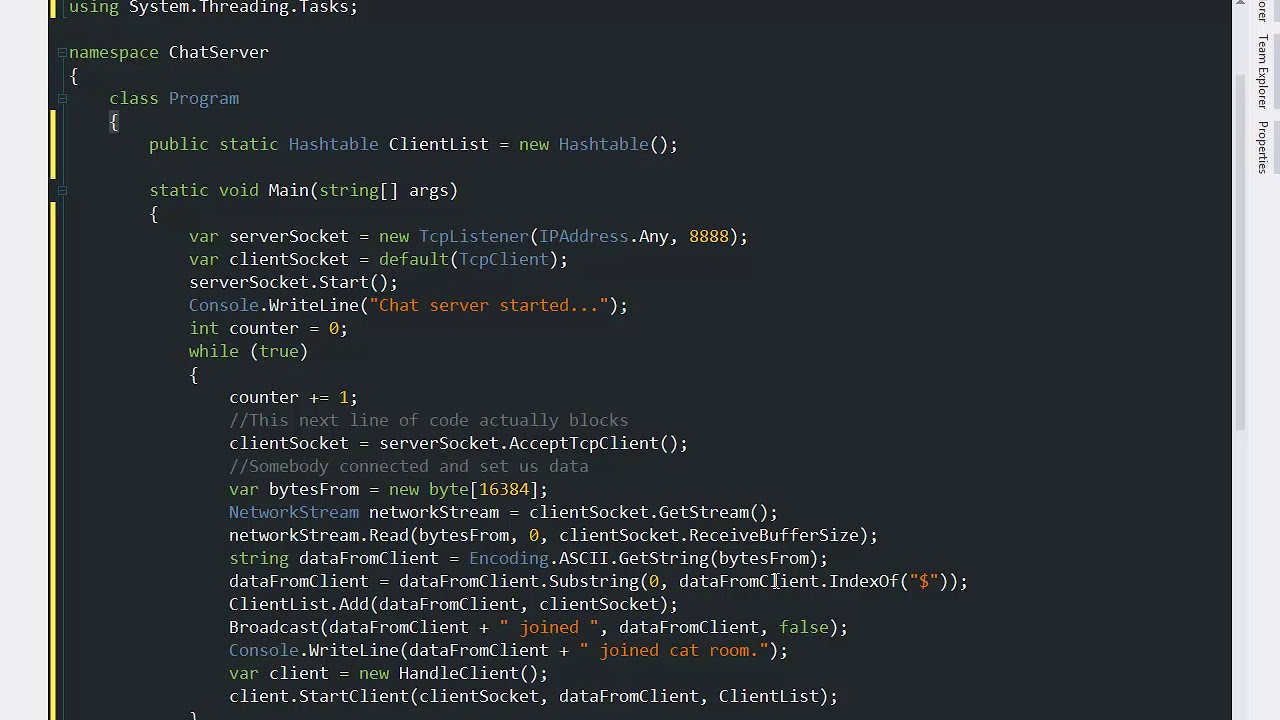The height and width of the screenshot is (720, 1280).
Task: Click the port number "8888"
Action: [x=708, y=236]
